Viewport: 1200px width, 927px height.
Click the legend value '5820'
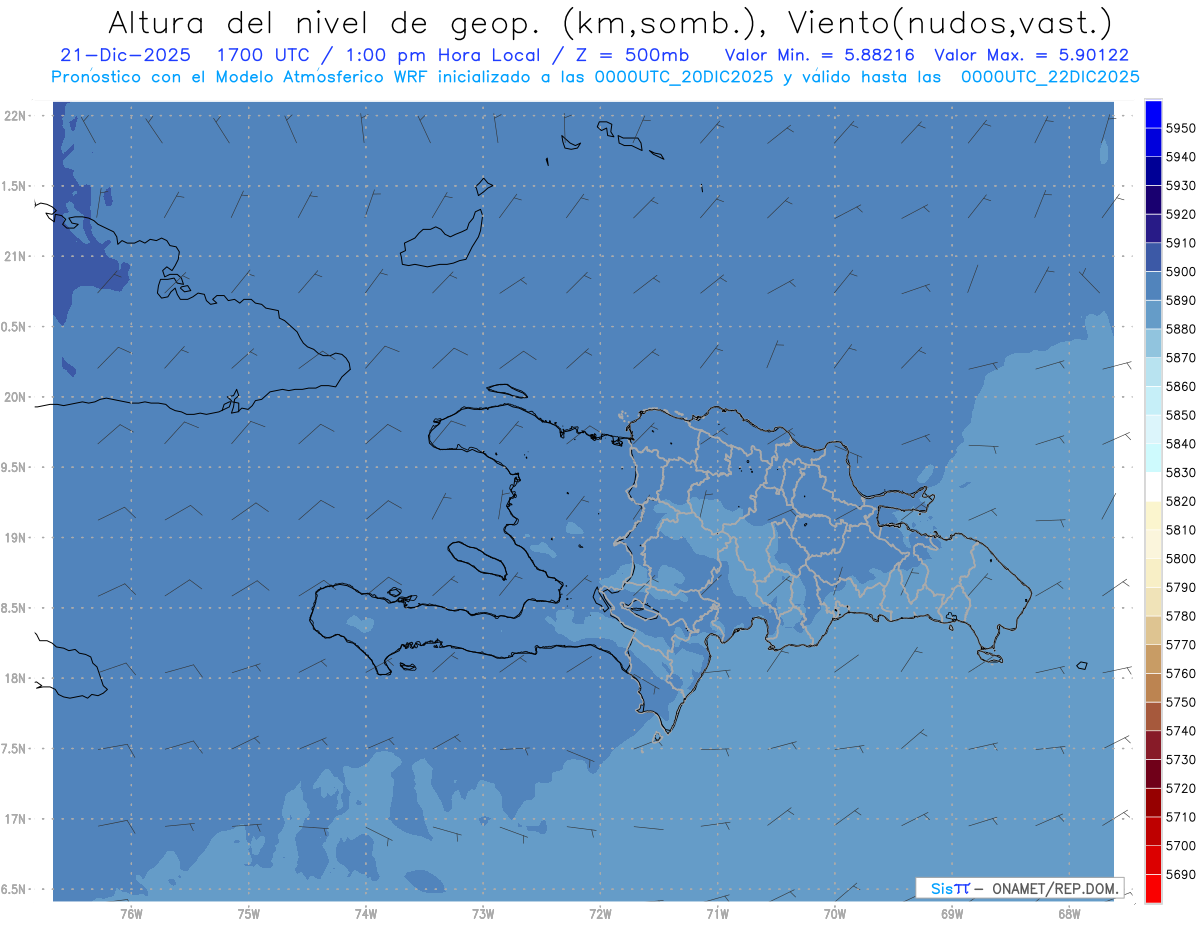[x=1180, y=501]
